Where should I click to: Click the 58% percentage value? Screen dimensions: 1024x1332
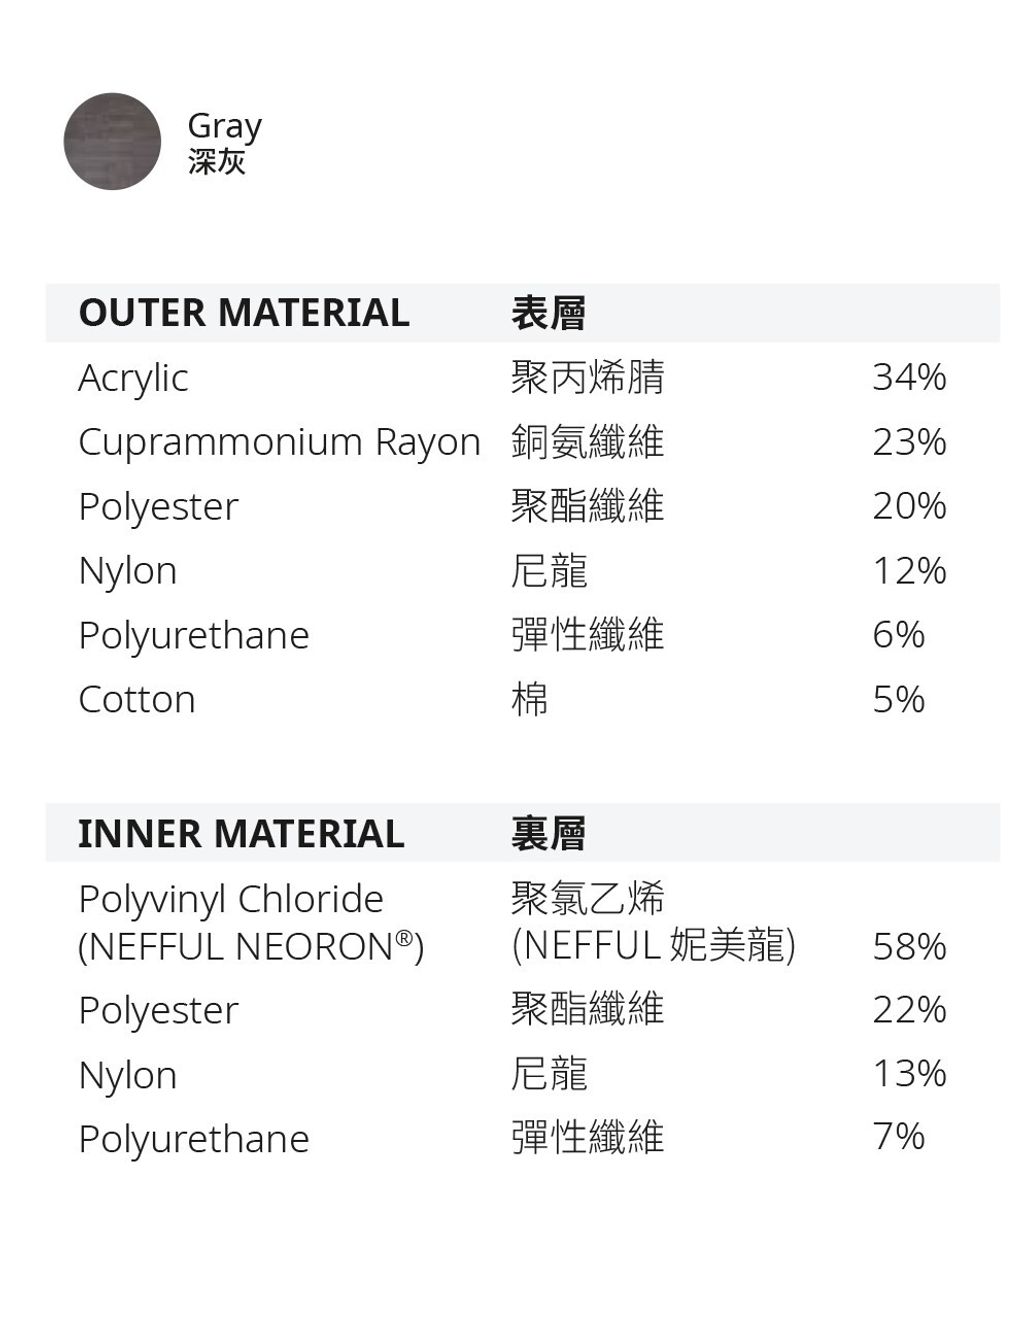(x=909, y=946)
